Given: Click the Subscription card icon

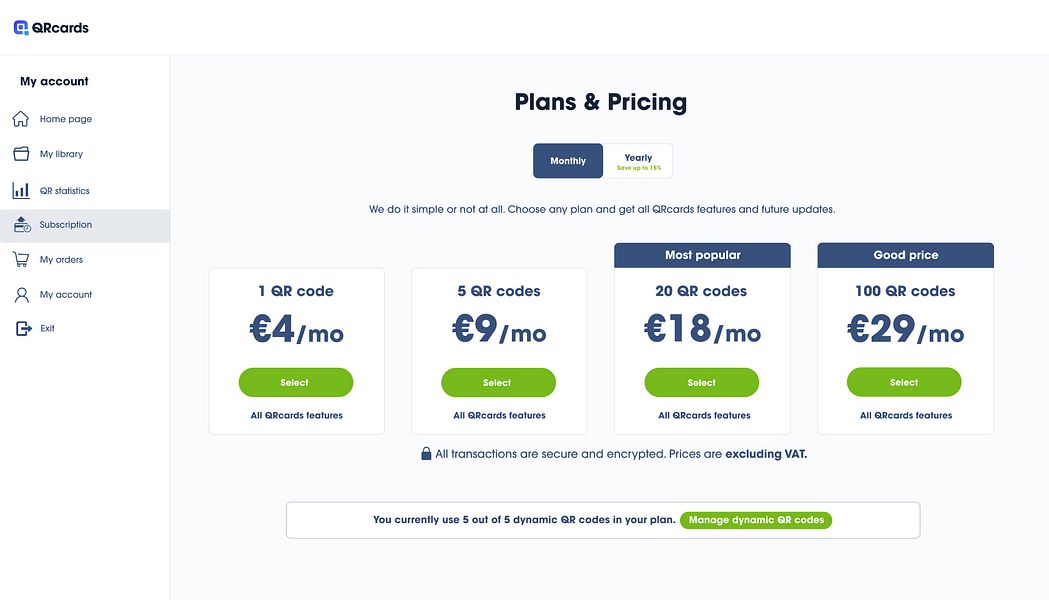Looking at the screenshot, I should click(x=22, y=225).
